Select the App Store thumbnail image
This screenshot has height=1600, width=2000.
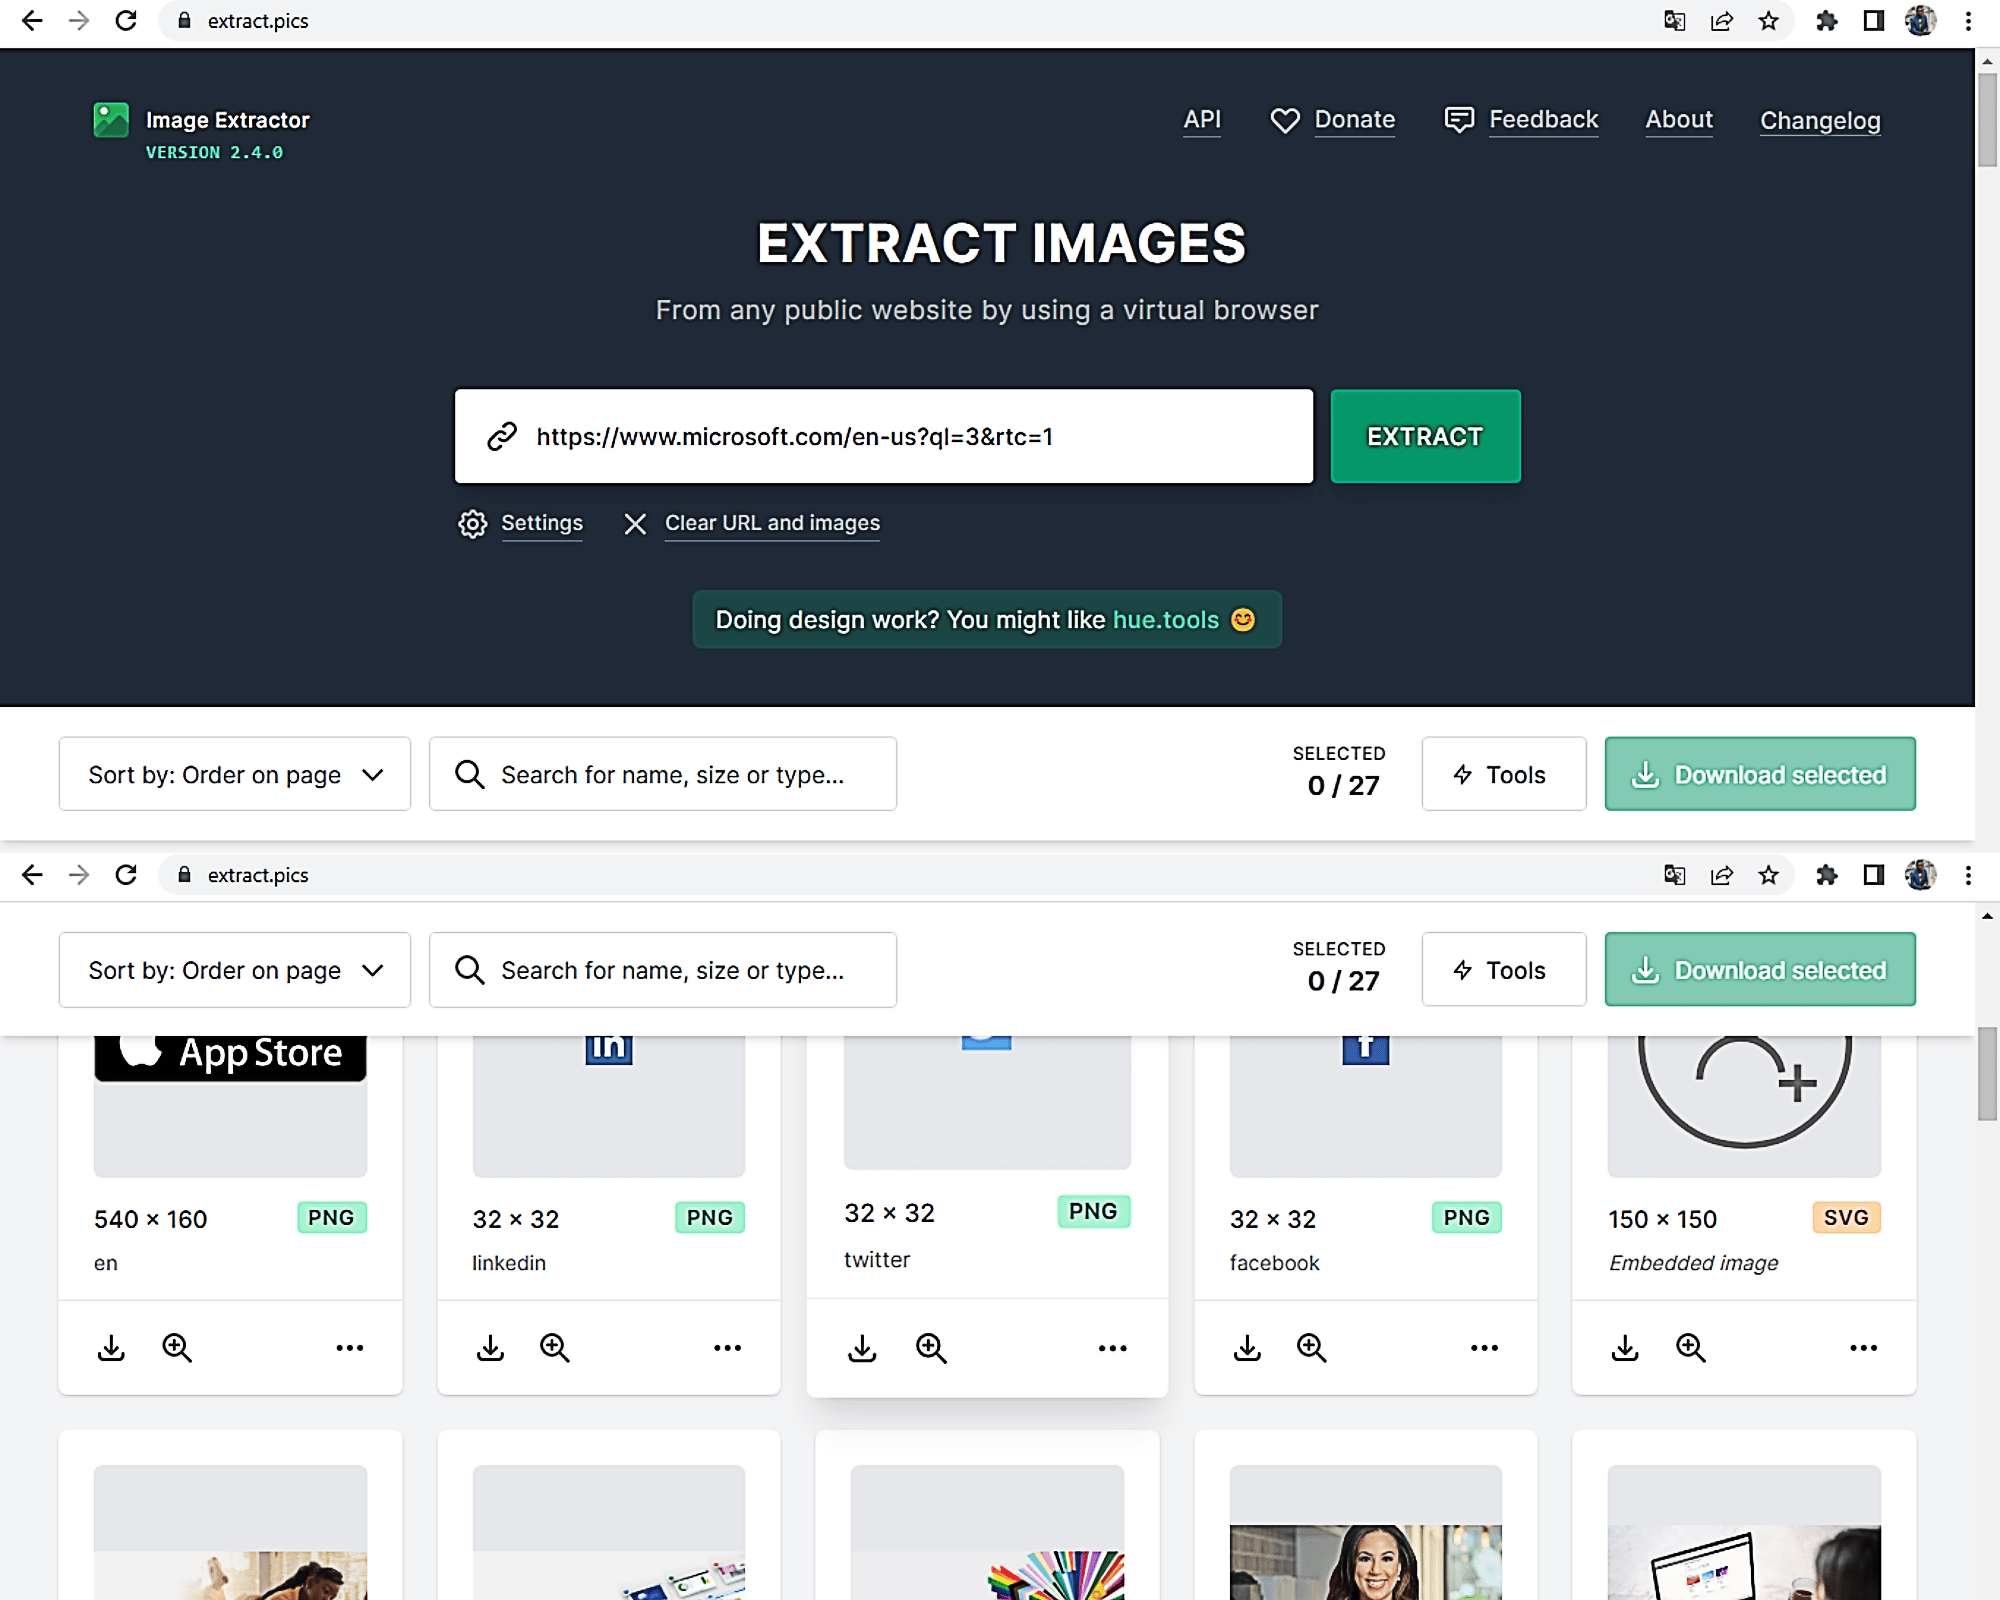[230, 1106]
